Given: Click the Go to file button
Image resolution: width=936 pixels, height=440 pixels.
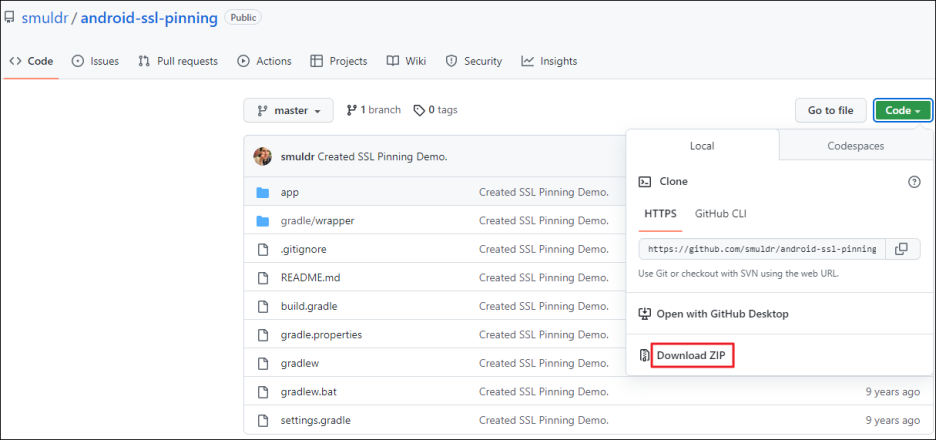Looking at the screenshot, I should click(830, 110).
